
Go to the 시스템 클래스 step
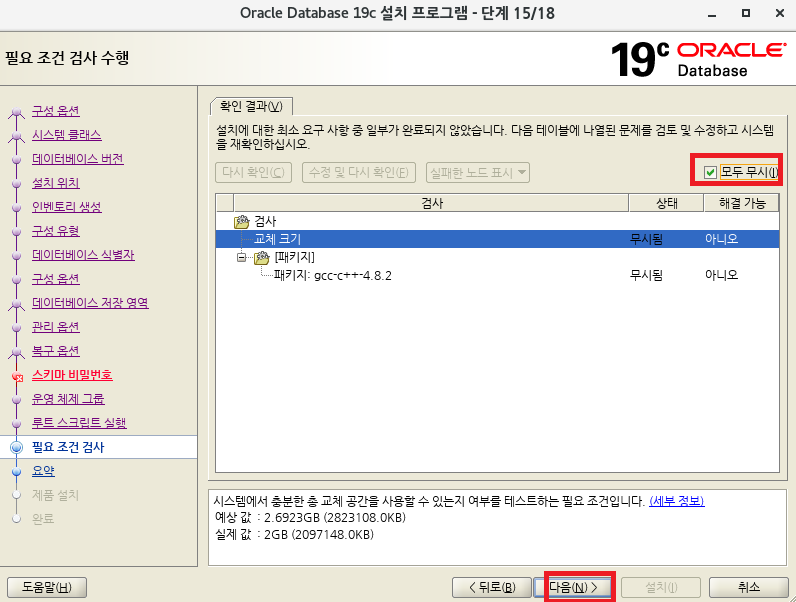tap(67, 135)
